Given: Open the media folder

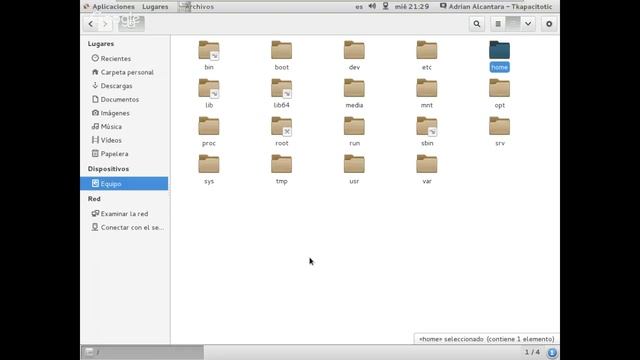Looking at the screenshot, I should (354, 93).
